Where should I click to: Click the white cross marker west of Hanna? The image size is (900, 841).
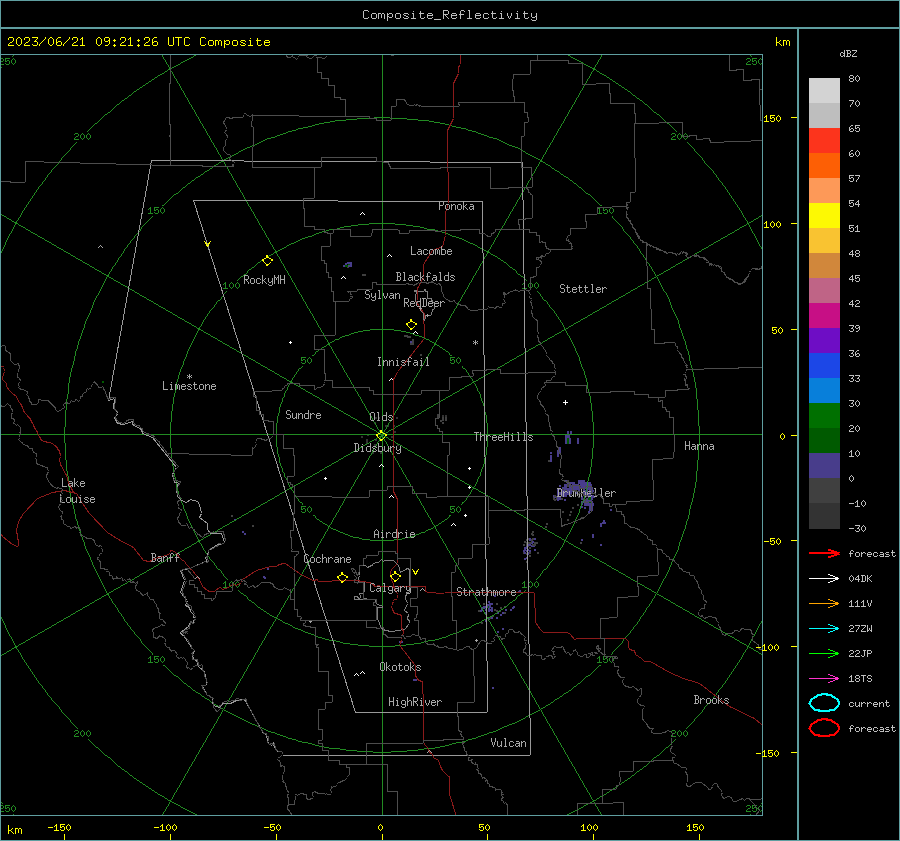(565, 402)
